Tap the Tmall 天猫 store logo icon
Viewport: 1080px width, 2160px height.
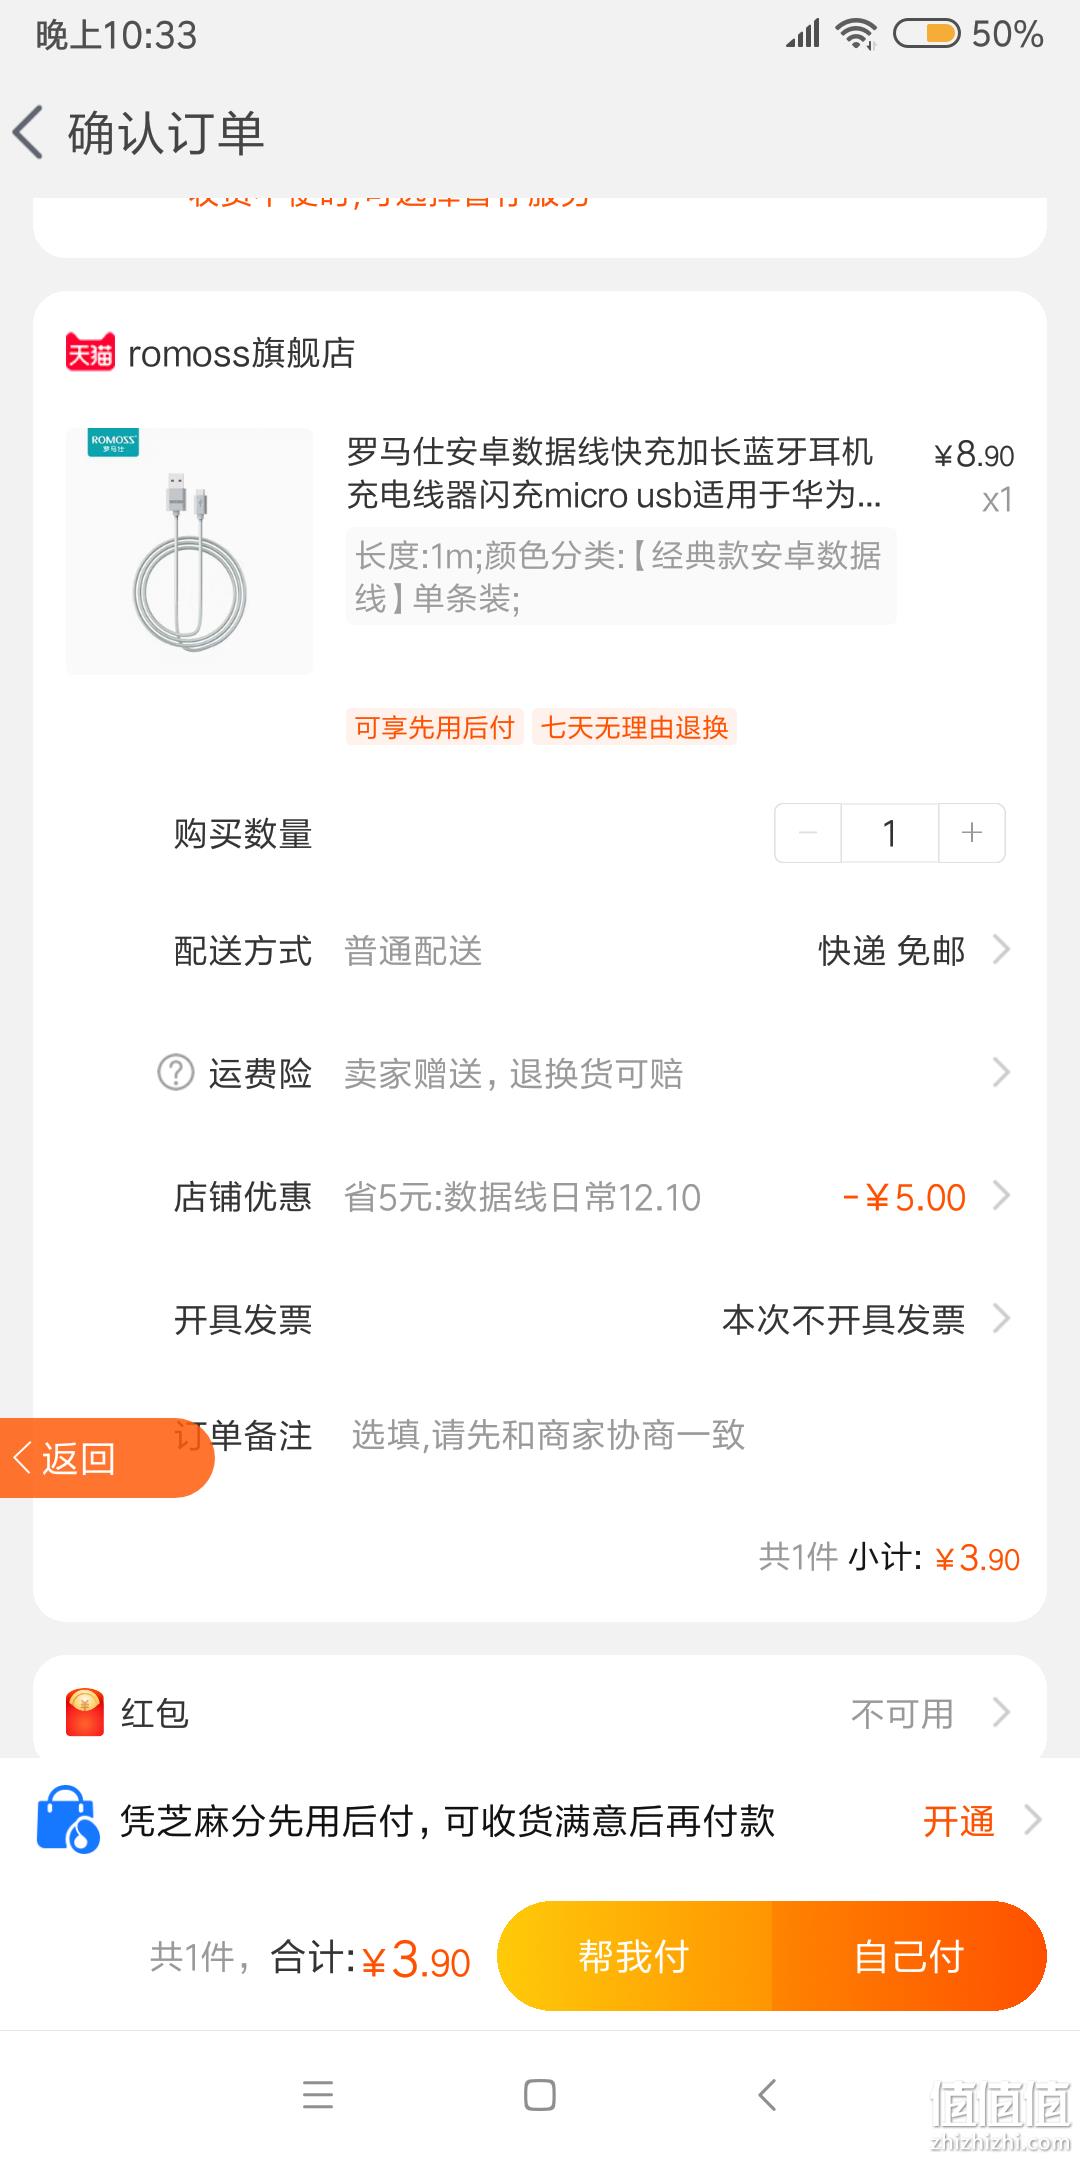(90, 353)
